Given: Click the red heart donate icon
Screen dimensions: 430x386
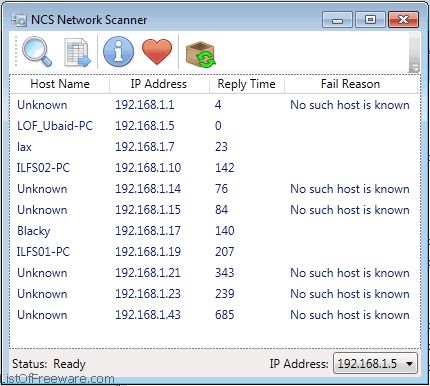Looking at the screenshot, I should (x=157, y=52).
